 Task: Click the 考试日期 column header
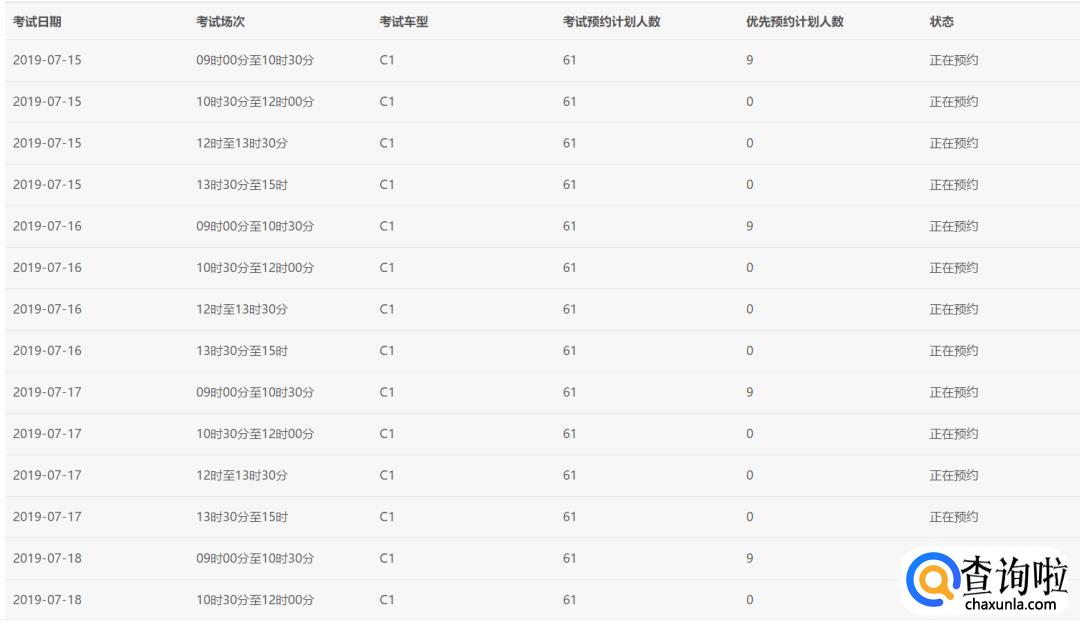[x=37, y=22]
